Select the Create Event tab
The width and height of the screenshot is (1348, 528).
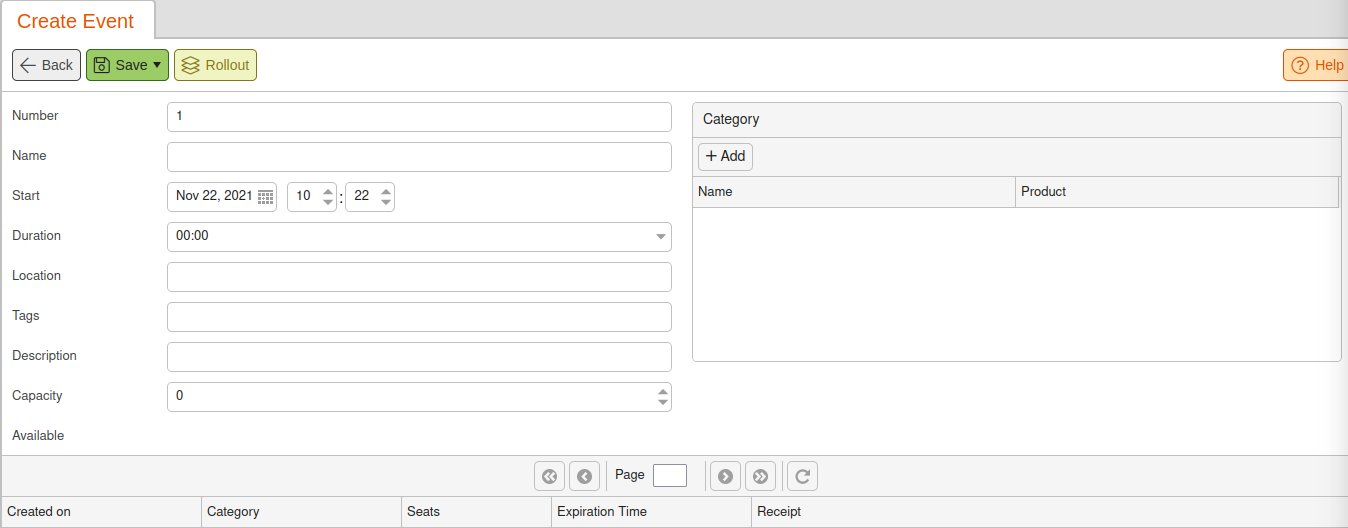coord(76,21)
